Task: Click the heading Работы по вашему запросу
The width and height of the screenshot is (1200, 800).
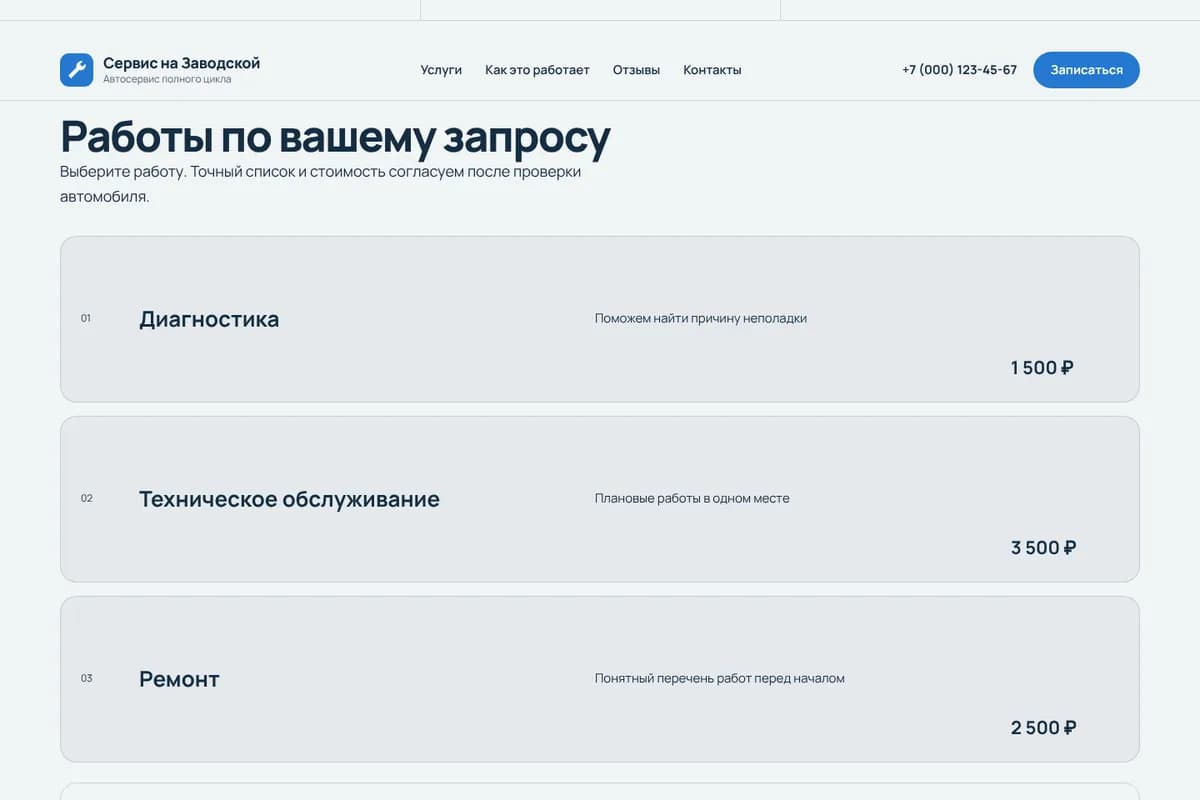Action: pyautogui.click(x=335, y=137)
